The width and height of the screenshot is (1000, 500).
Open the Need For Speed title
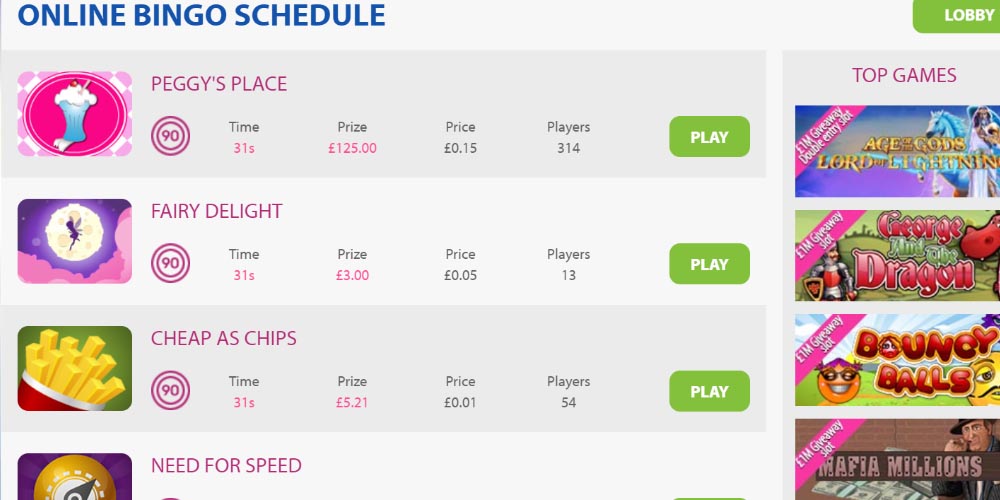click(226, 465)
